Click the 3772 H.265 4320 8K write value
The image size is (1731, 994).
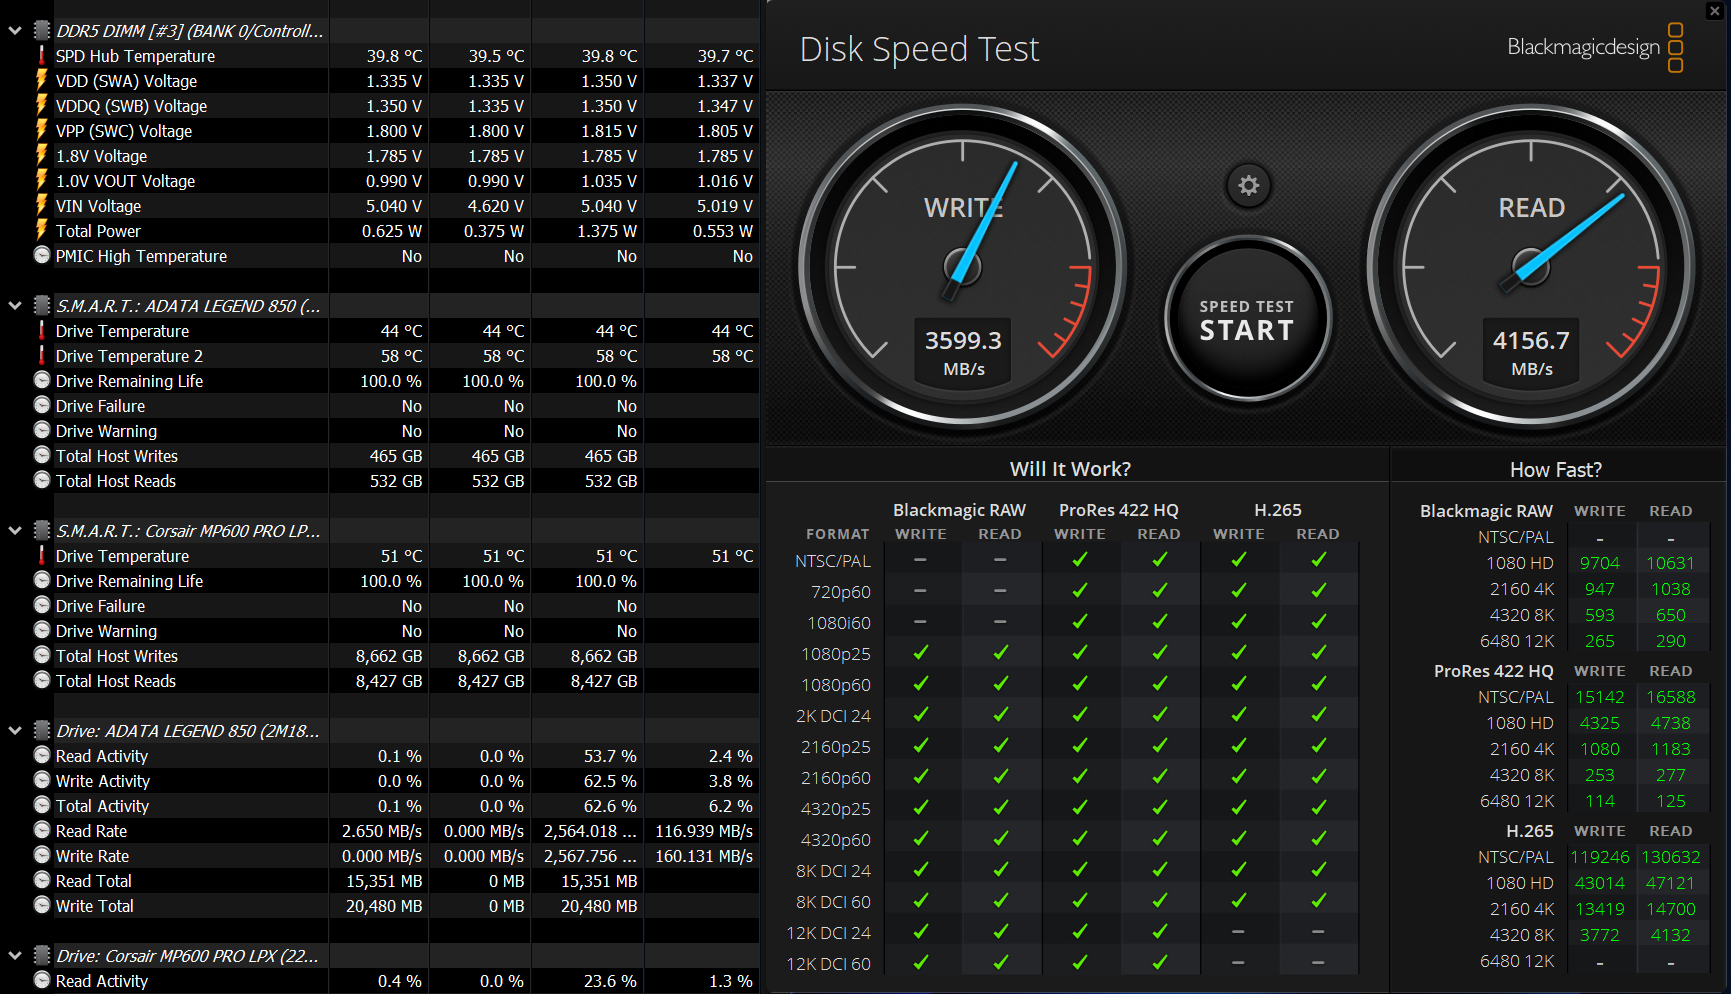1599,935
